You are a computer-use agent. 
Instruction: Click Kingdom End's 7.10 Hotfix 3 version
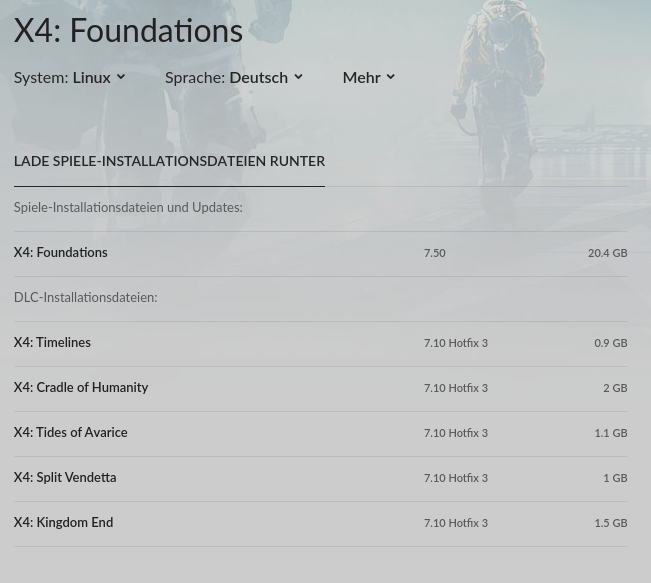coord(456,523)
